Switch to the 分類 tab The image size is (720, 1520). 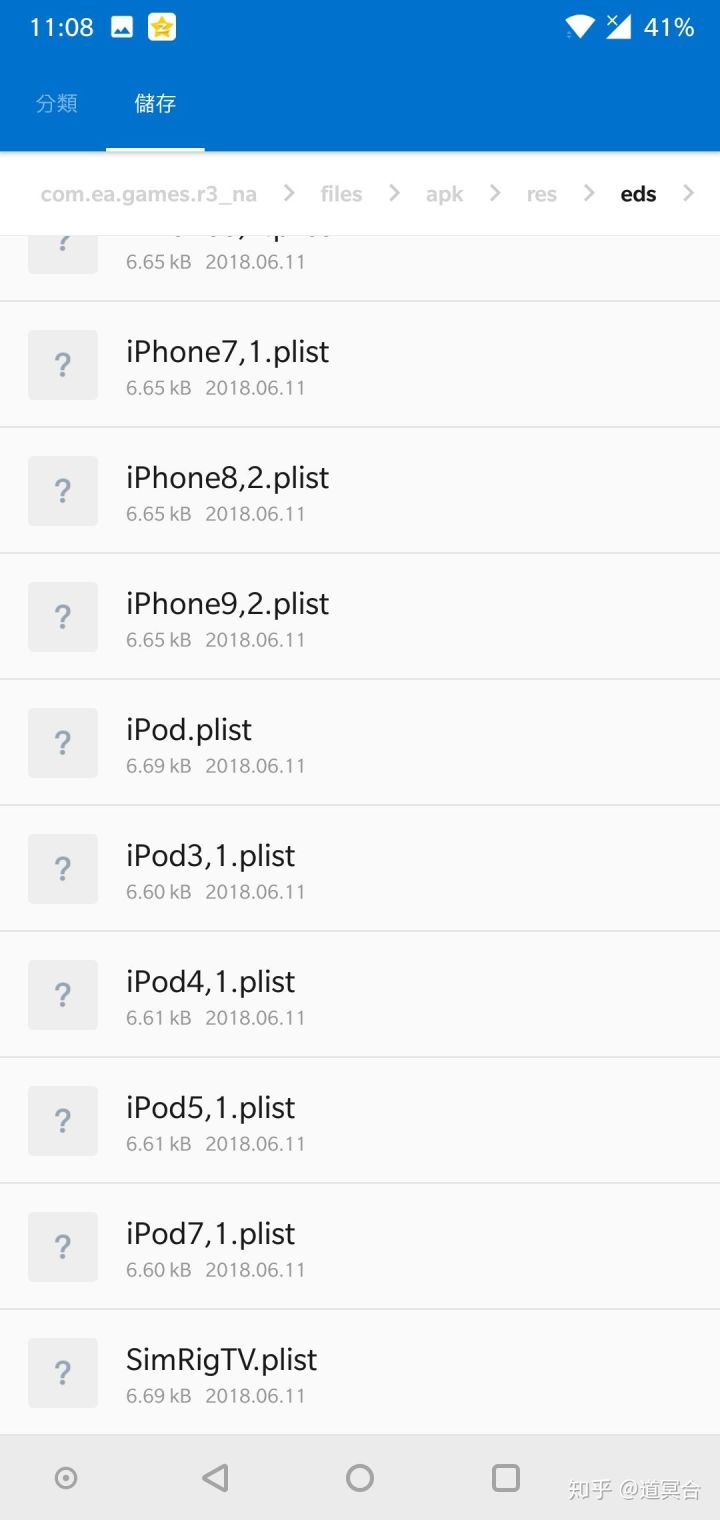pyautogui.click(x=57, y=104)
